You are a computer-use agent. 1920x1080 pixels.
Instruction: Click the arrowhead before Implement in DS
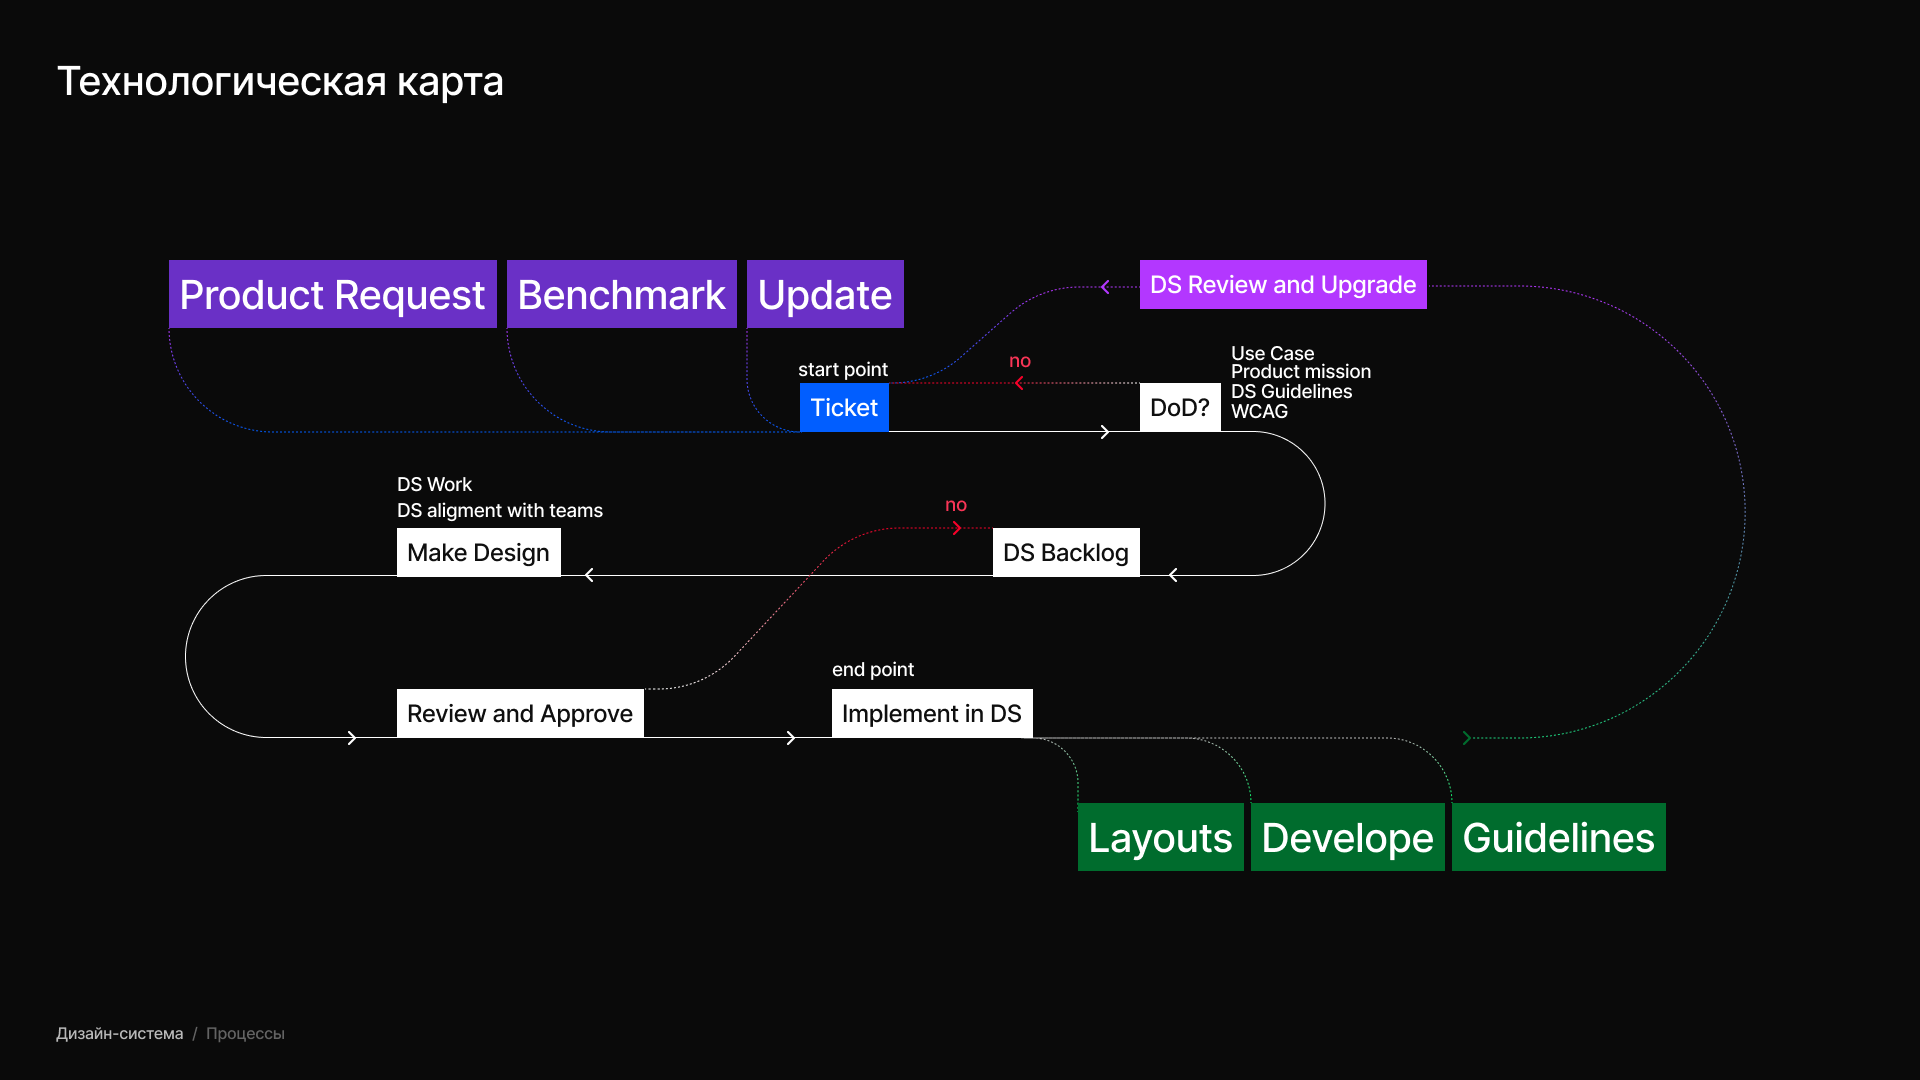tap(791, 738)
